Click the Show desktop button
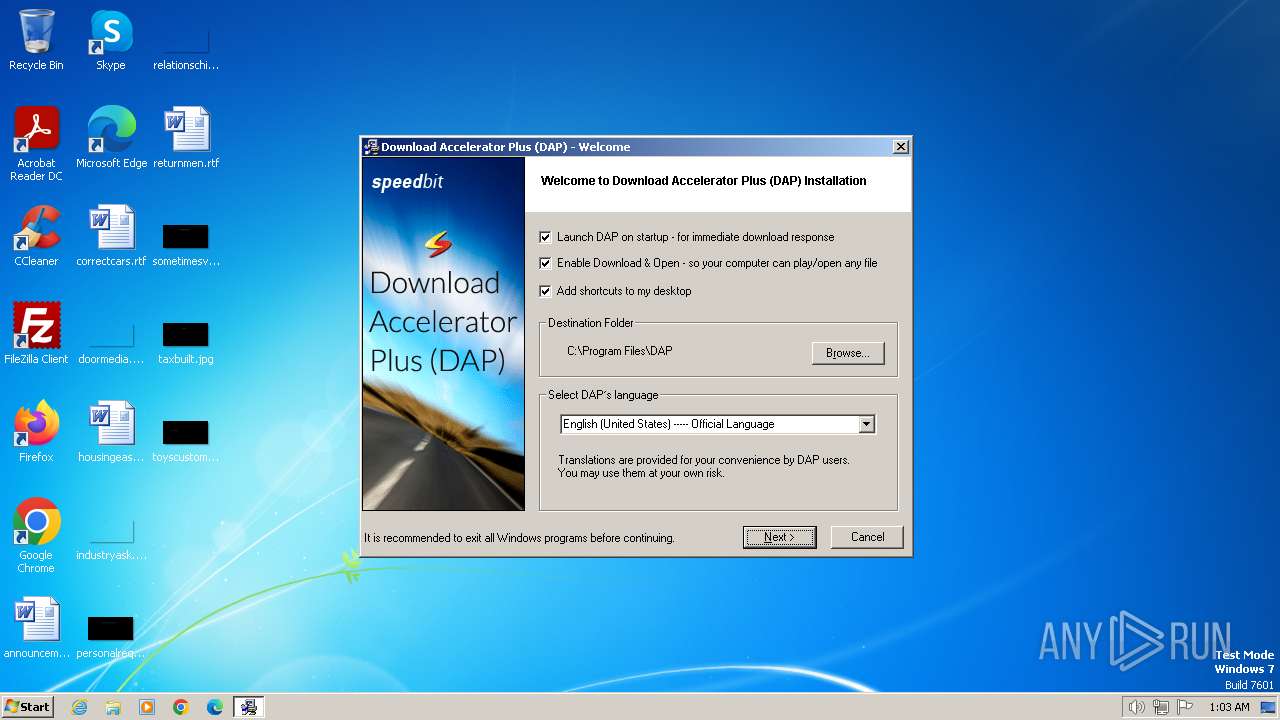The image size is (1280, 720). pos(1269,707)
